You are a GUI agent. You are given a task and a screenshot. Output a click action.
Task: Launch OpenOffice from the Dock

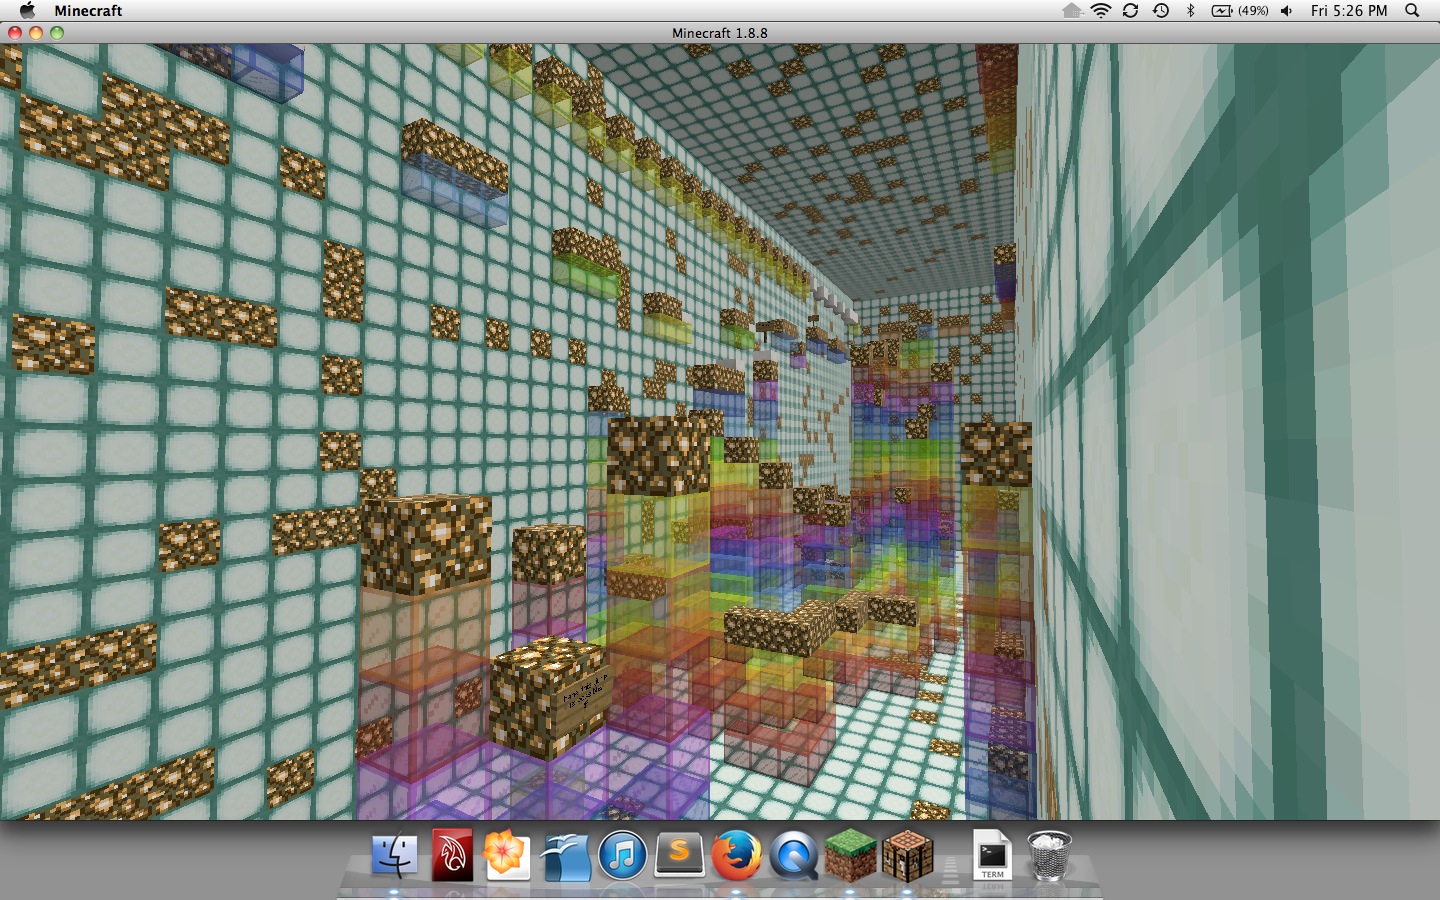[x=565, y=856]
